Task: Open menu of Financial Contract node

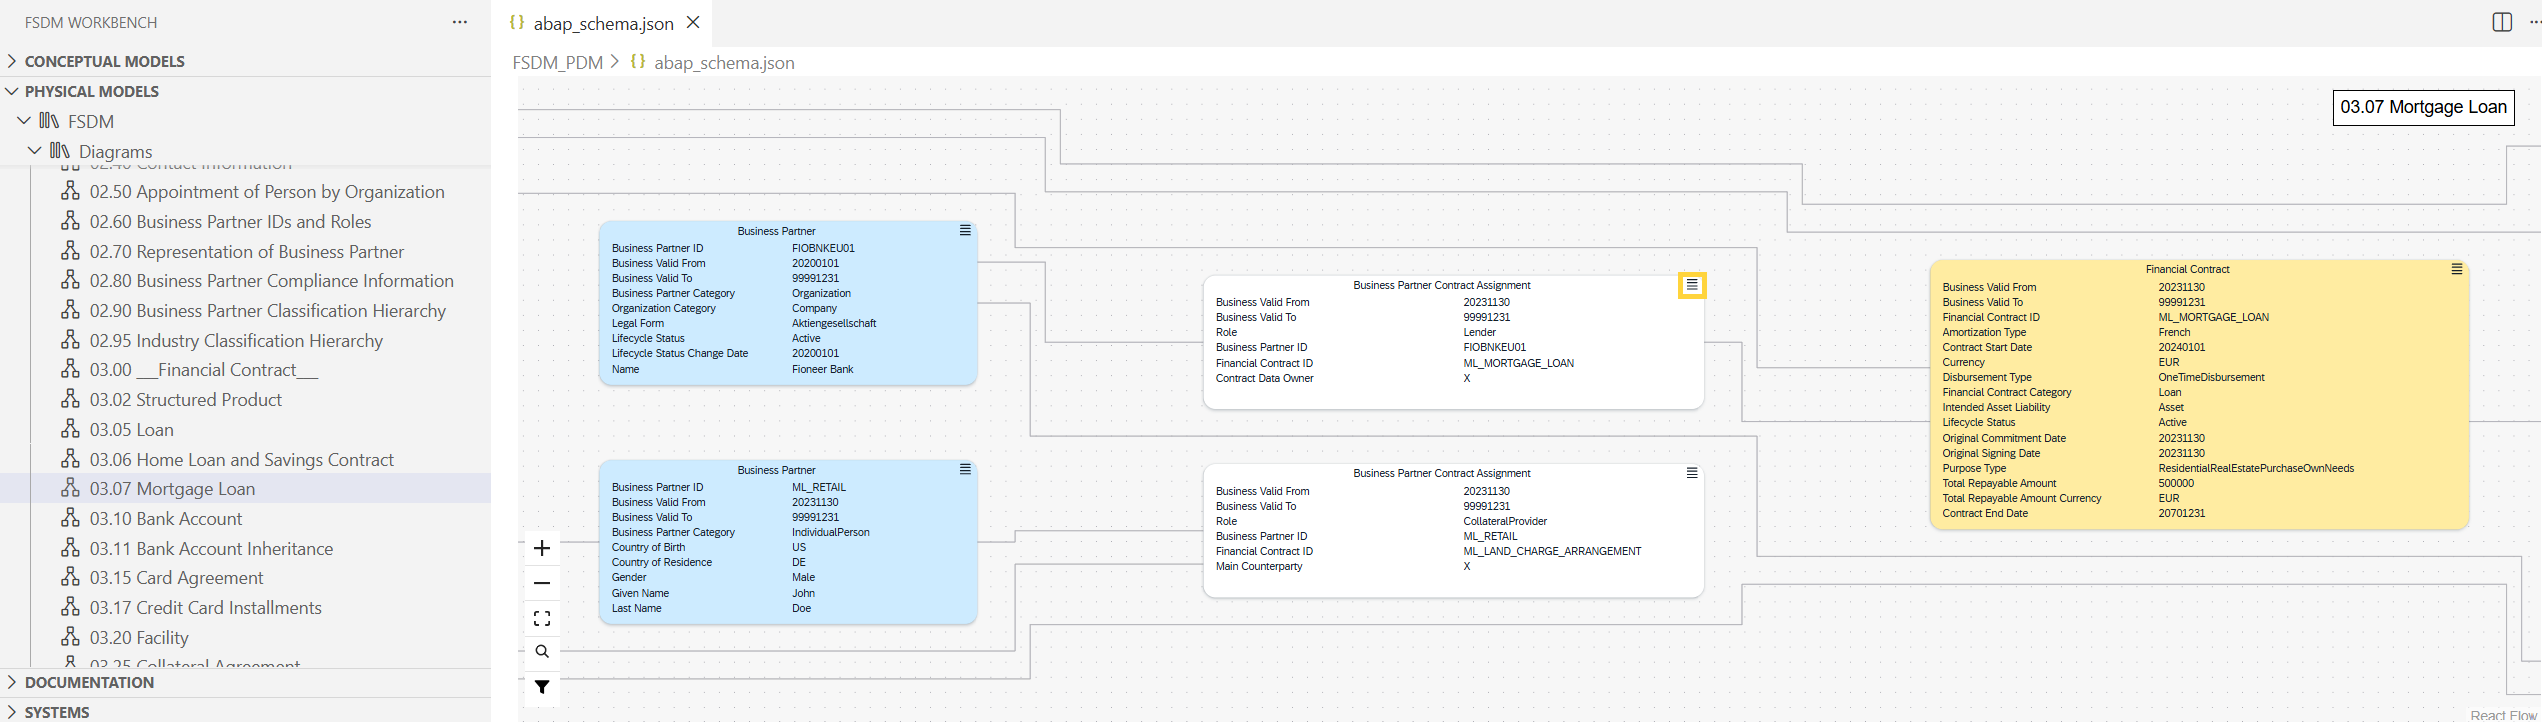Action: point(2457,269)
